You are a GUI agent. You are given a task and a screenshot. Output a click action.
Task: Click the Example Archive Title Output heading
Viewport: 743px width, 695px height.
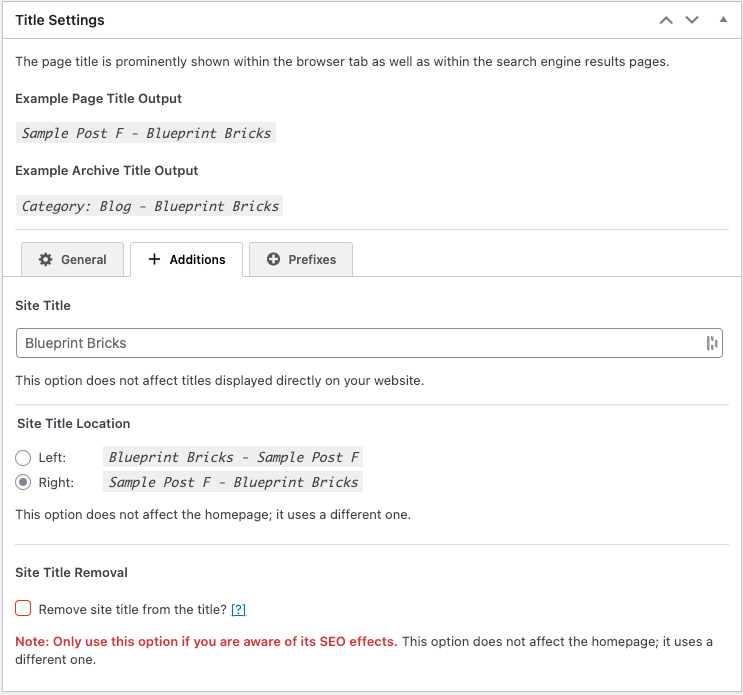tap(107, 171)
